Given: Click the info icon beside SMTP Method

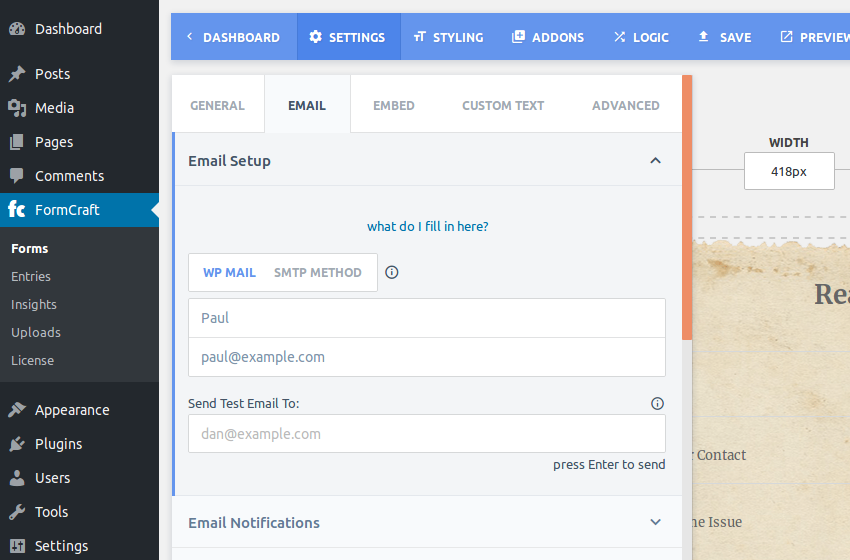Looking at the screenshot, I should [x=391, y=272].
